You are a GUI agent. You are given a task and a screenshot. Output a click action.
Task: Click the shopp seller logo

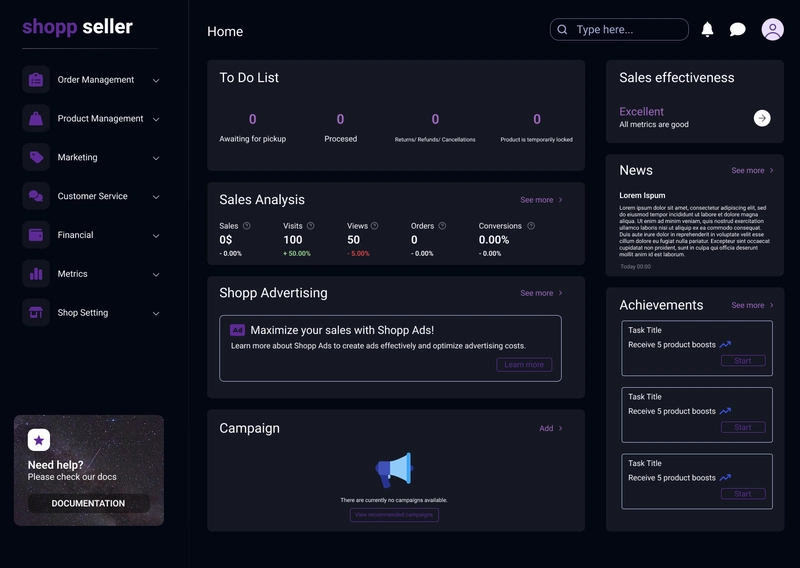click(78, 27)
